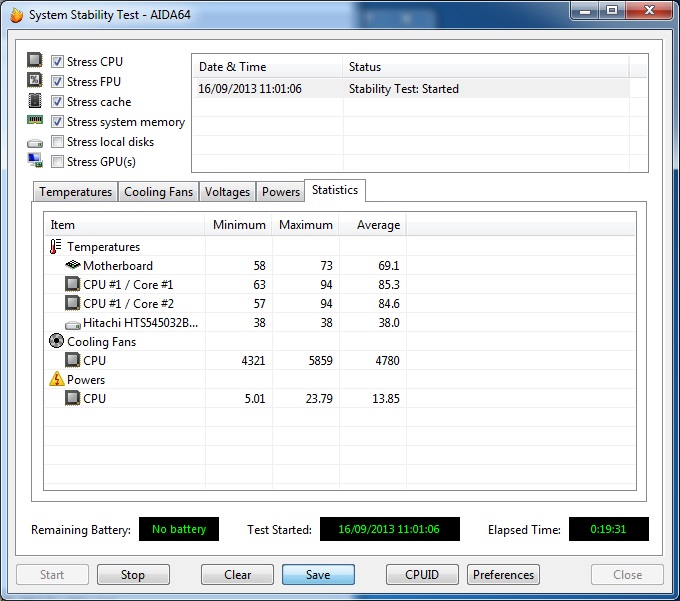This screenshot has width=680, height=601.
Task: Click the Save button
Action: pyautogui.click(x=318, y=575)
